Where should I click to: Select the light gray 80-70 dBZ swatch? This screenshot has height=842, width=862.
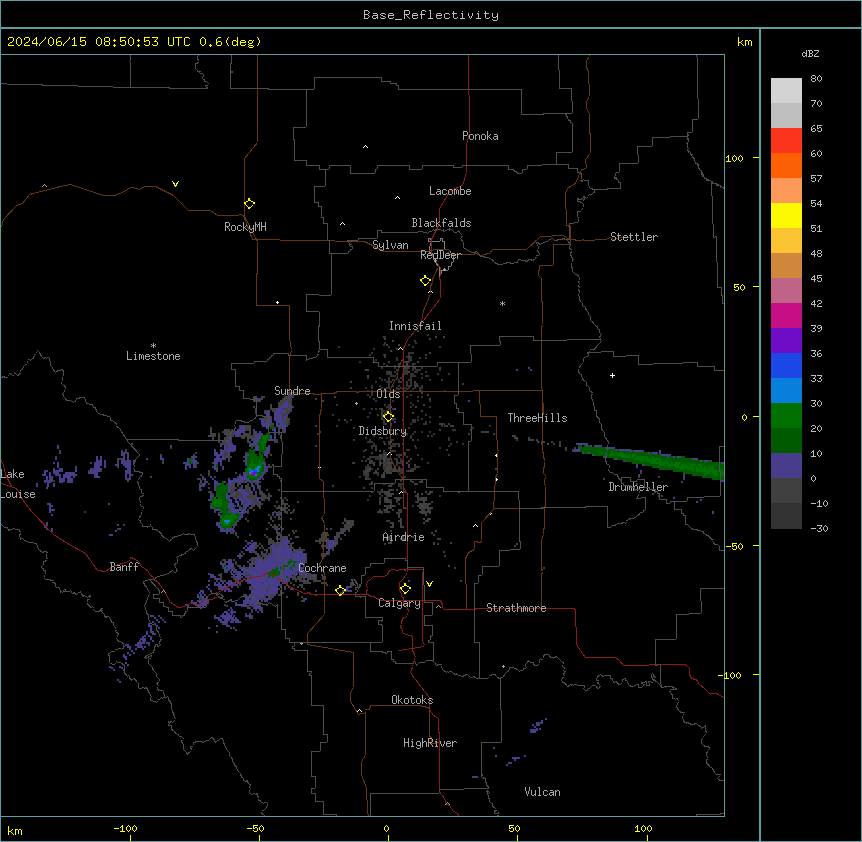pos(786,91)
